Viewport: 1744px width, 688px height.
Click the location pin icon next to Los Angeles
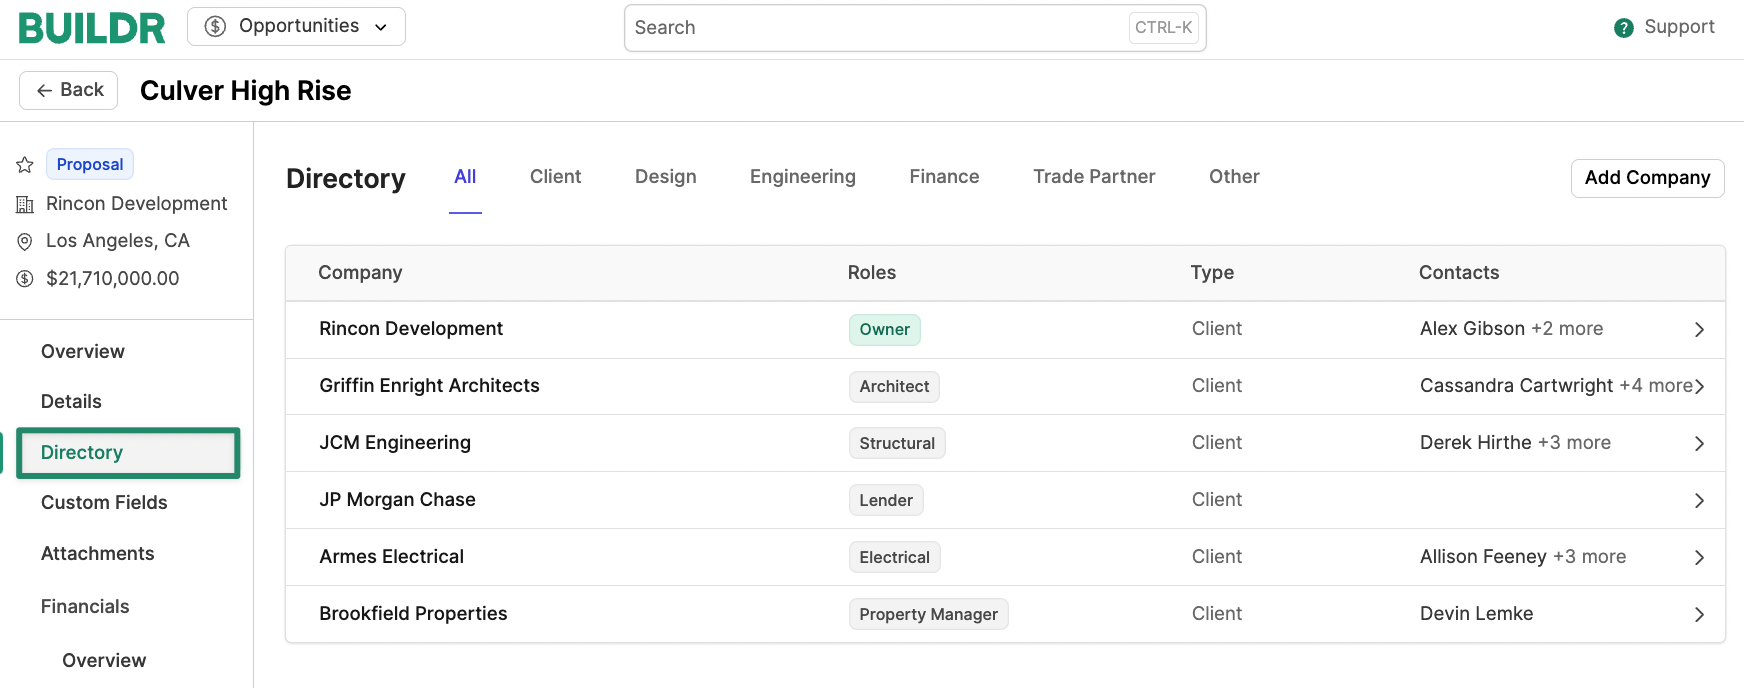point(25,242)
